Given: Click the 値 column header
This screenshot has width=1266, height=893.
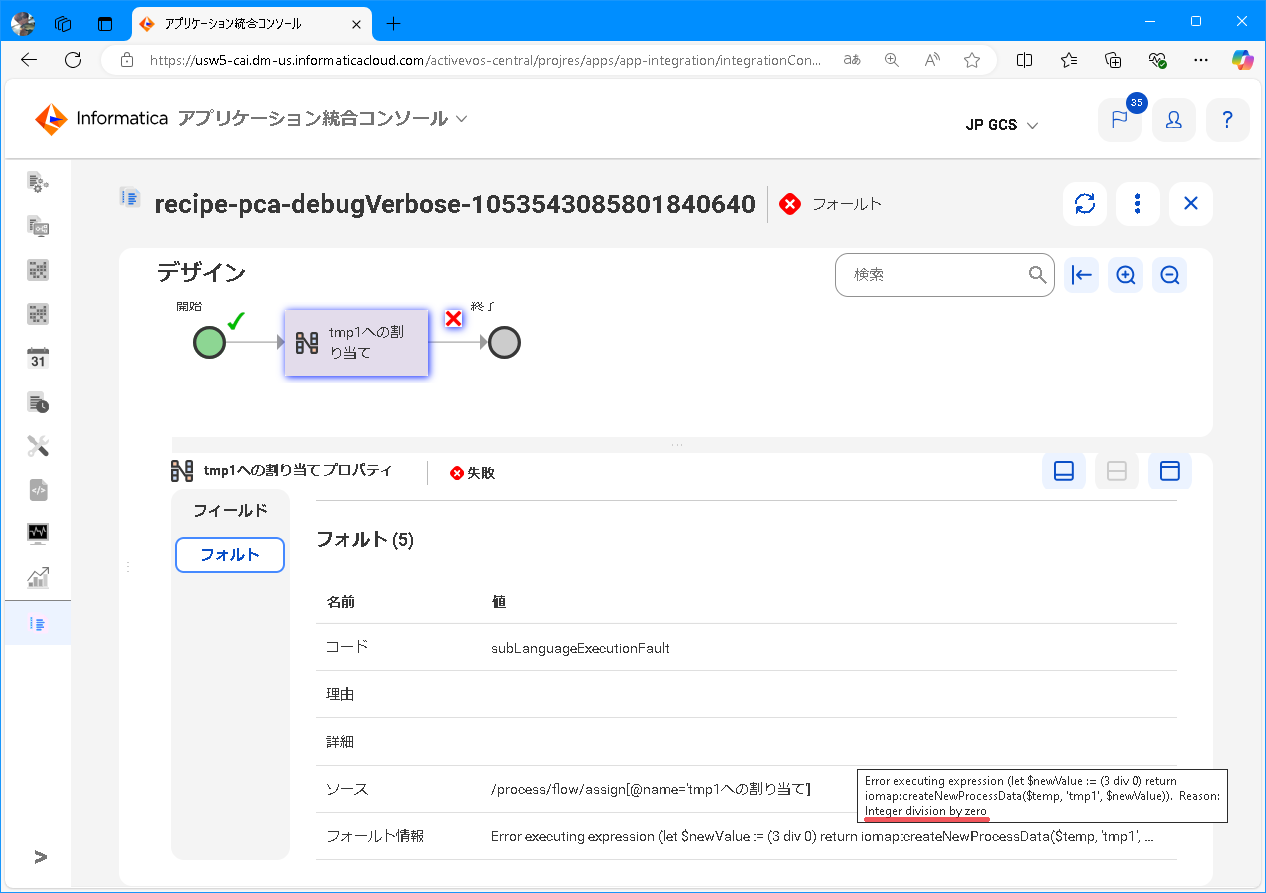Looking at the screenshot, I should pyautogui.click(x=498, y=602).
